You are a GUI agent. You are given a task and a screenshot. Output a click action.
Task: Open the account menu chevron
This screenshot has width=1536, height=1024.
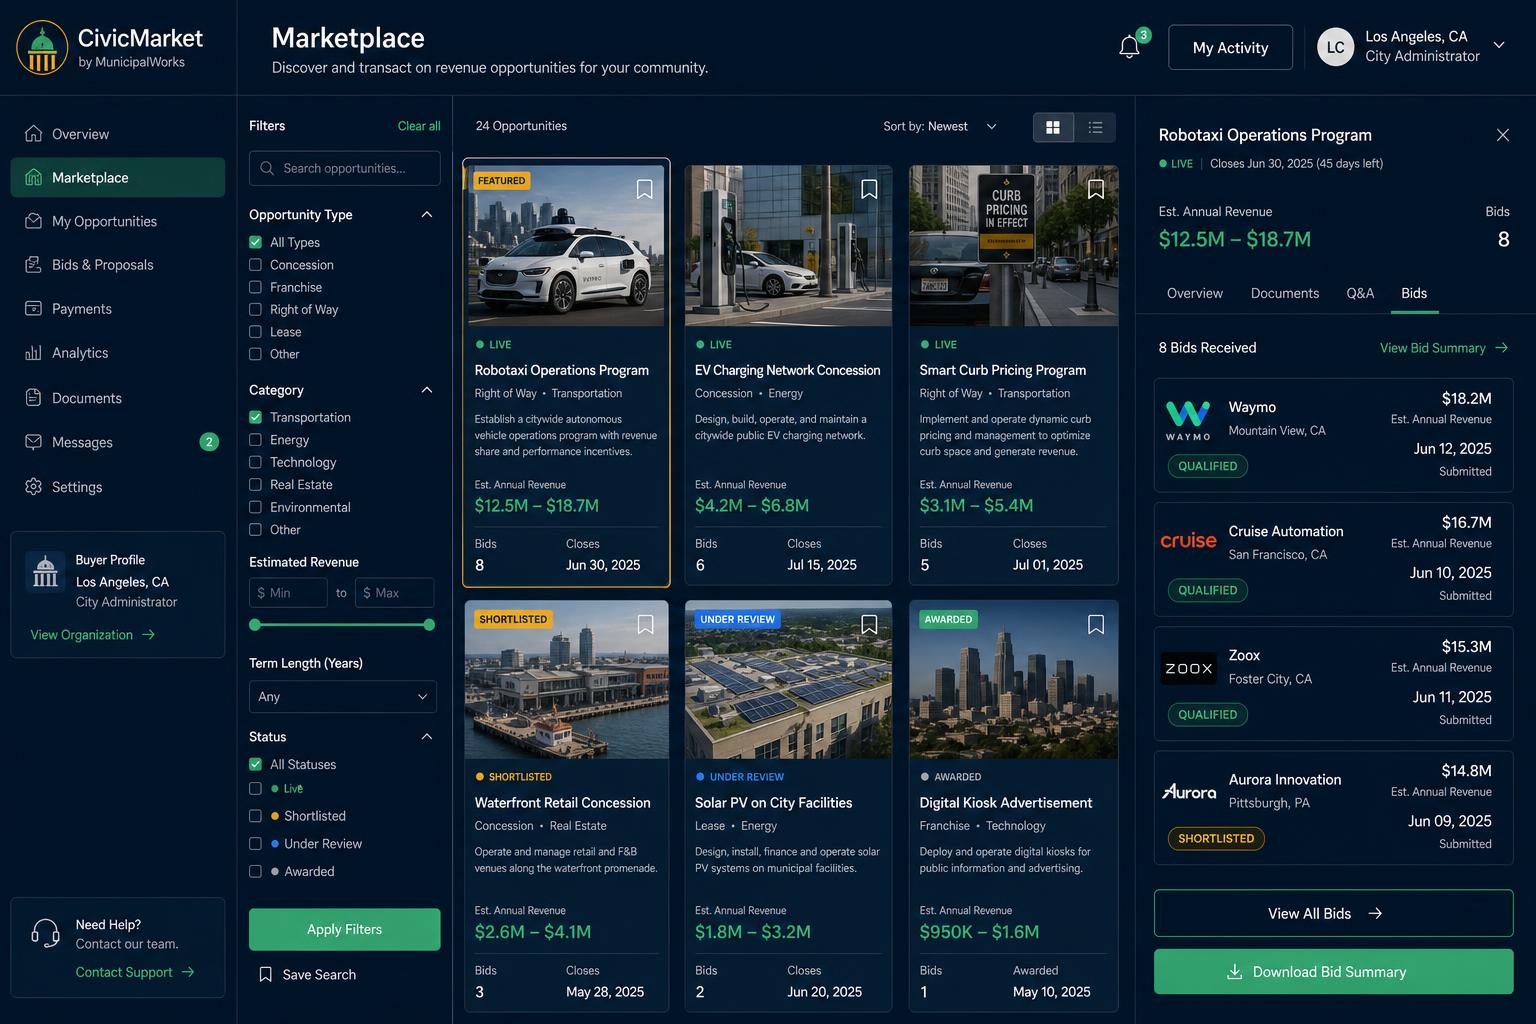pyautogui.click(x=1499, y=45)
